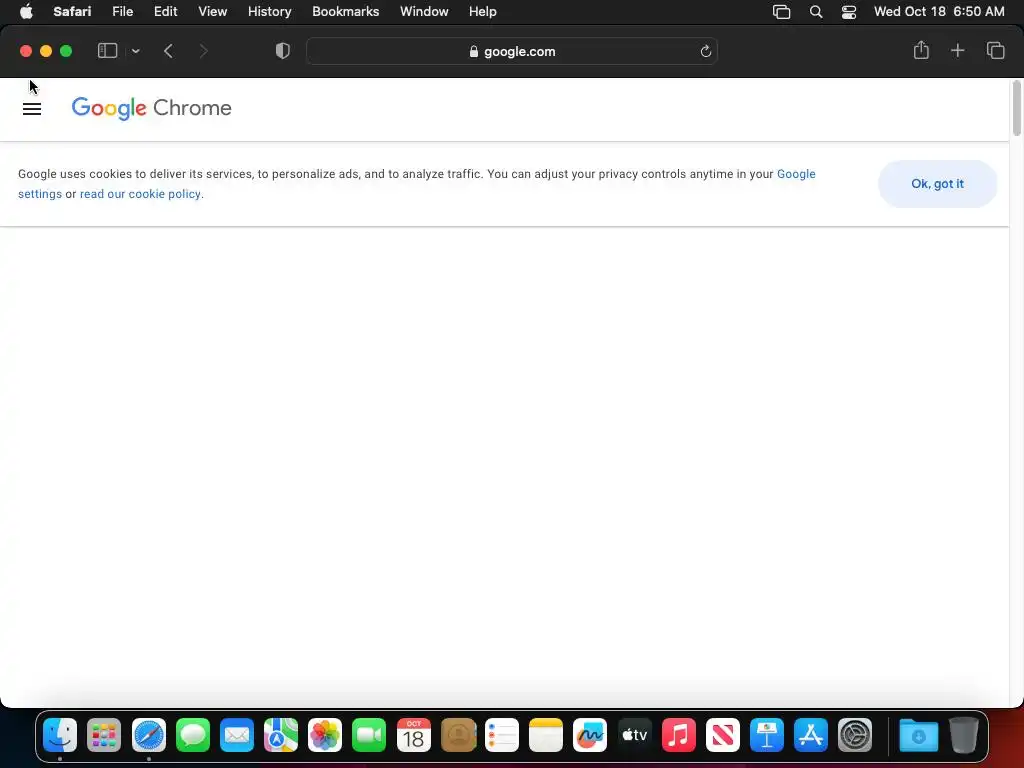Click the Google Chrome logo
Viewport: 1024px width, 768px height.
(x=152, y=108)
